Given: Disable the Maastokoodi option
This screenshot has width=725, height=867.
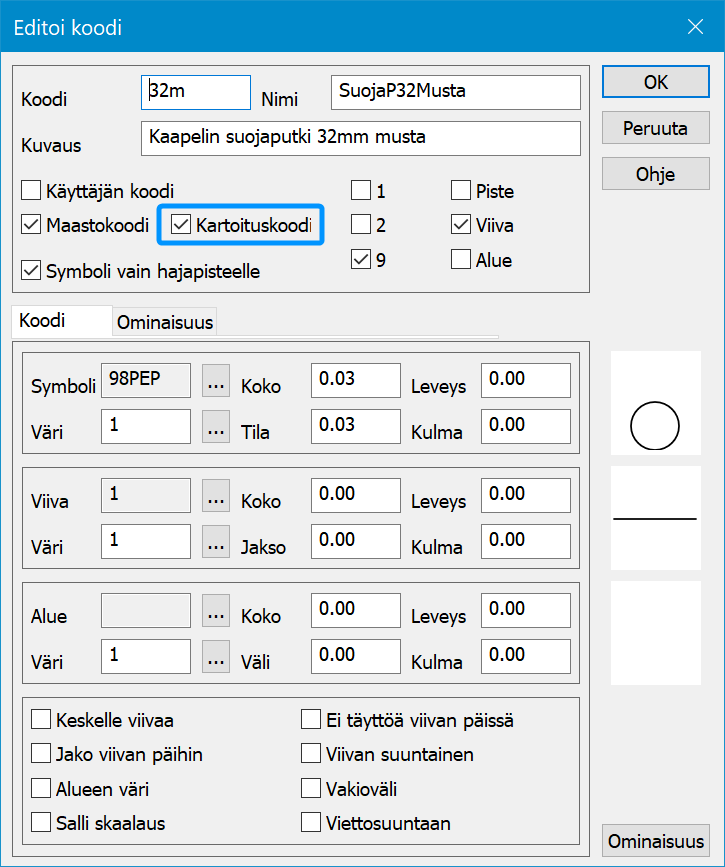Looking at the screenshot, I should [31, 225].
